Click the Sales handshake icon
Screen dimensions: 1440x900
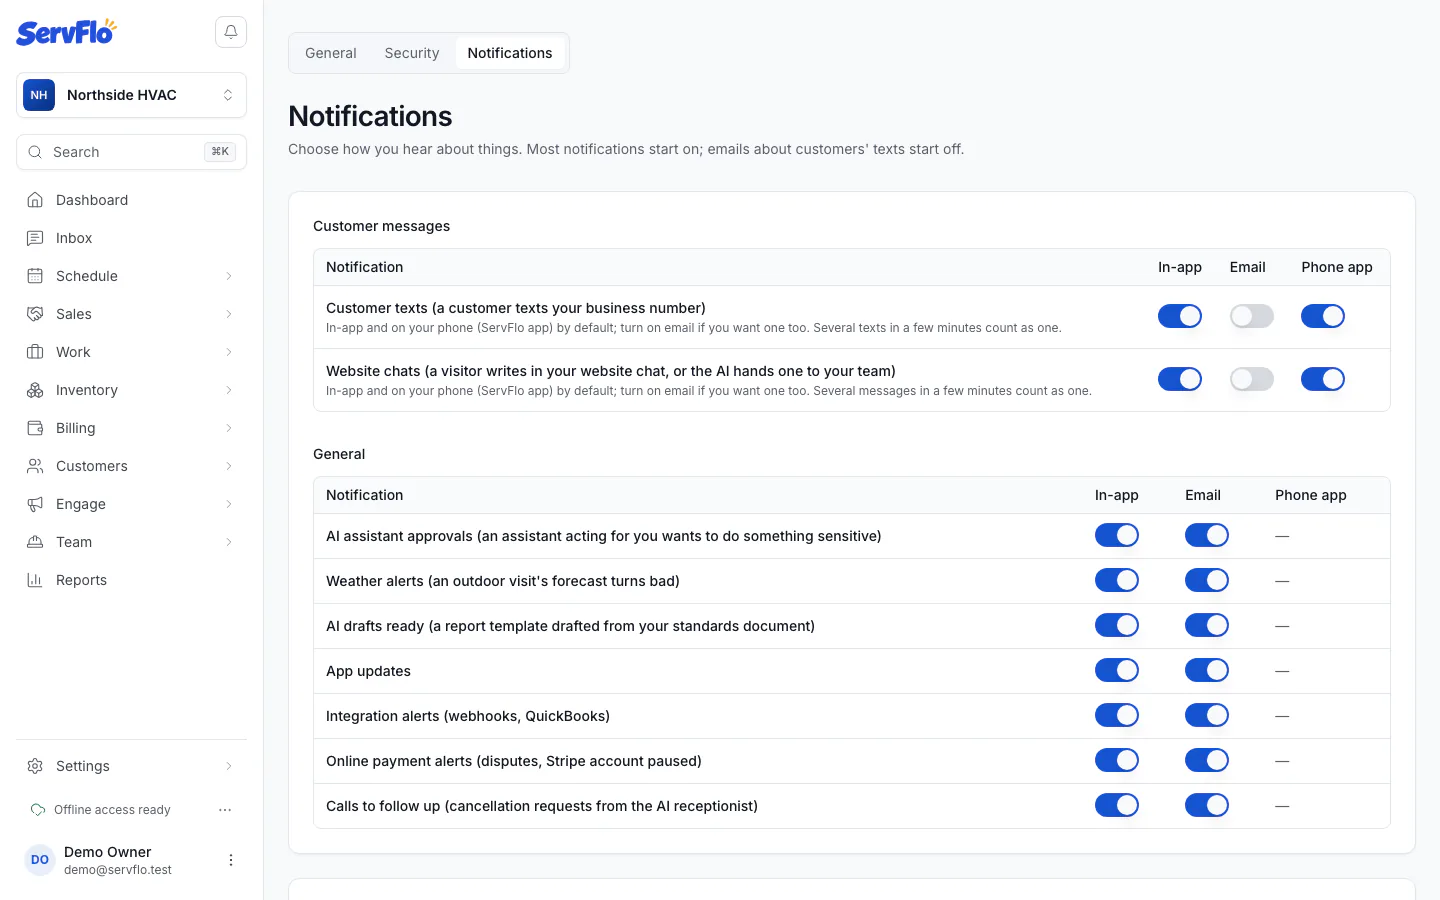35,314
